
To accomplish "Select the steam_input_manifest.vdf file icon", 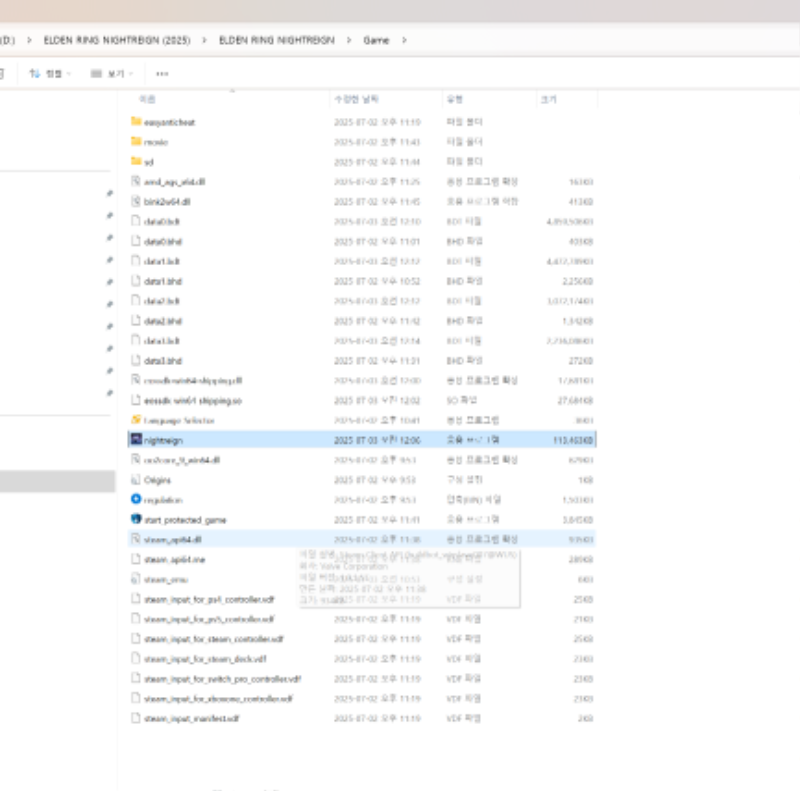I will click(136, 718).
